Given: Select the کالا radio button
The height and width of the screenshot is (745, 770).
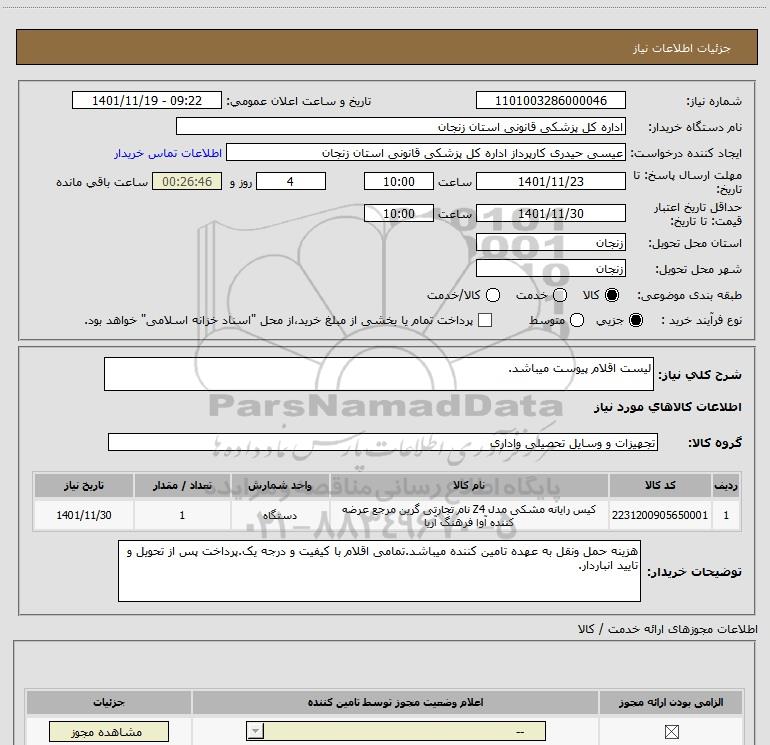Looking at the screenshot, I should point(612,295).
